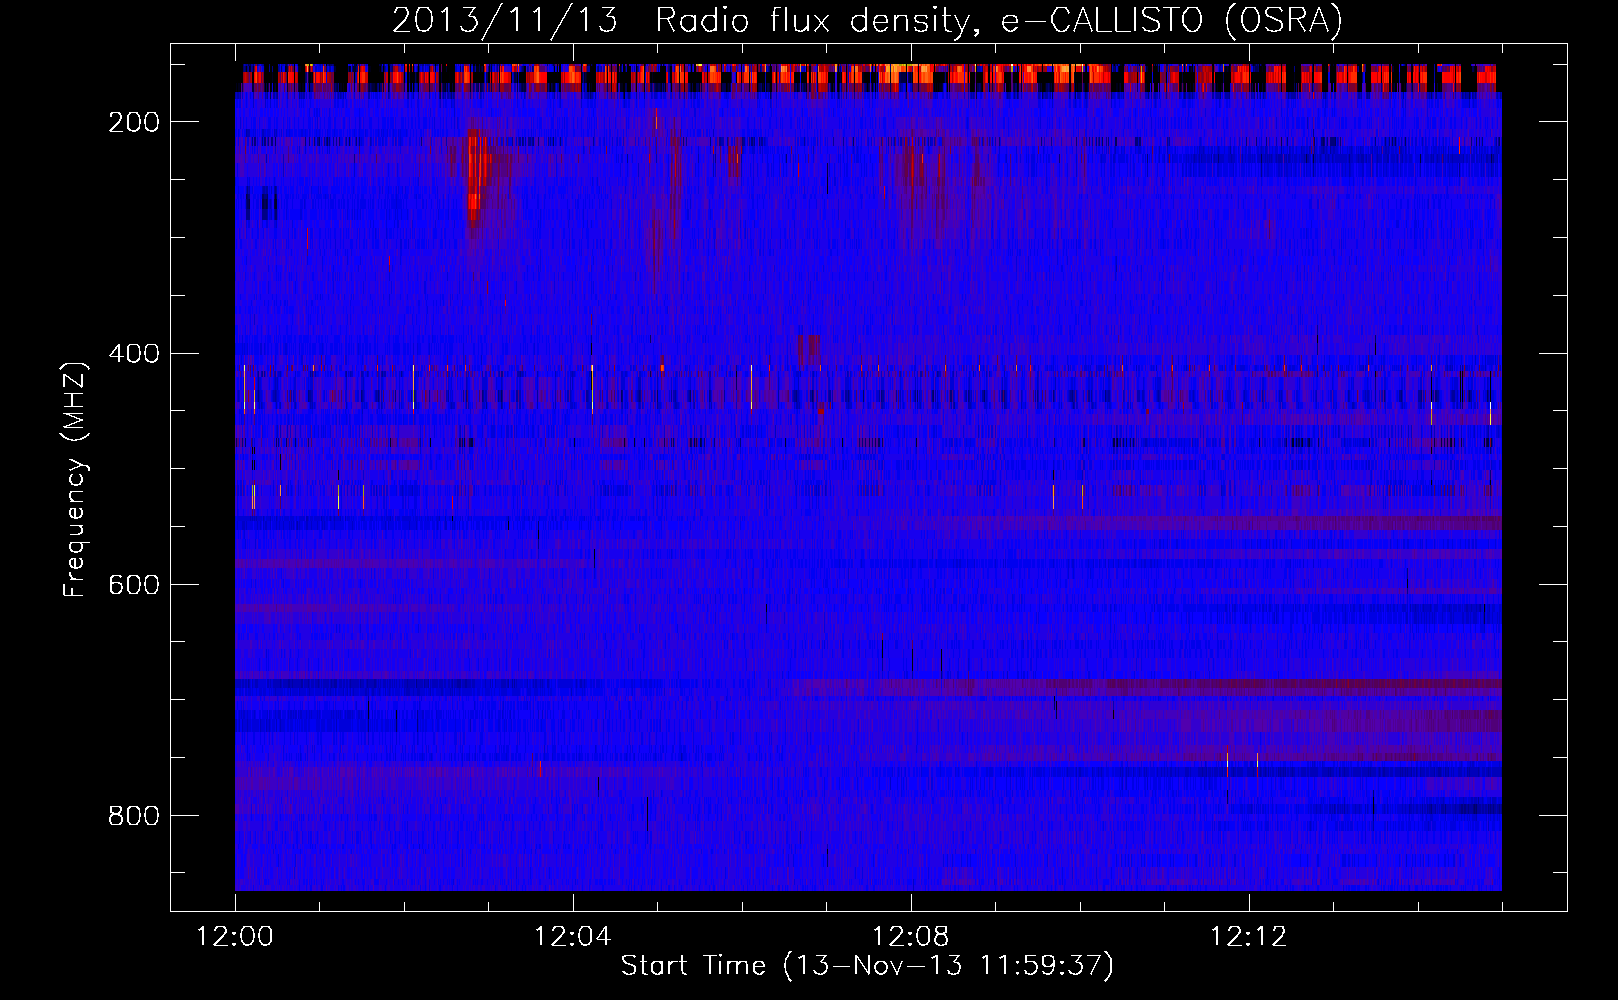
Task: Click the 'Start Time (13-Nov-13 11:59:37)' label
Action: pyautogui.click(x=867, y=965)
